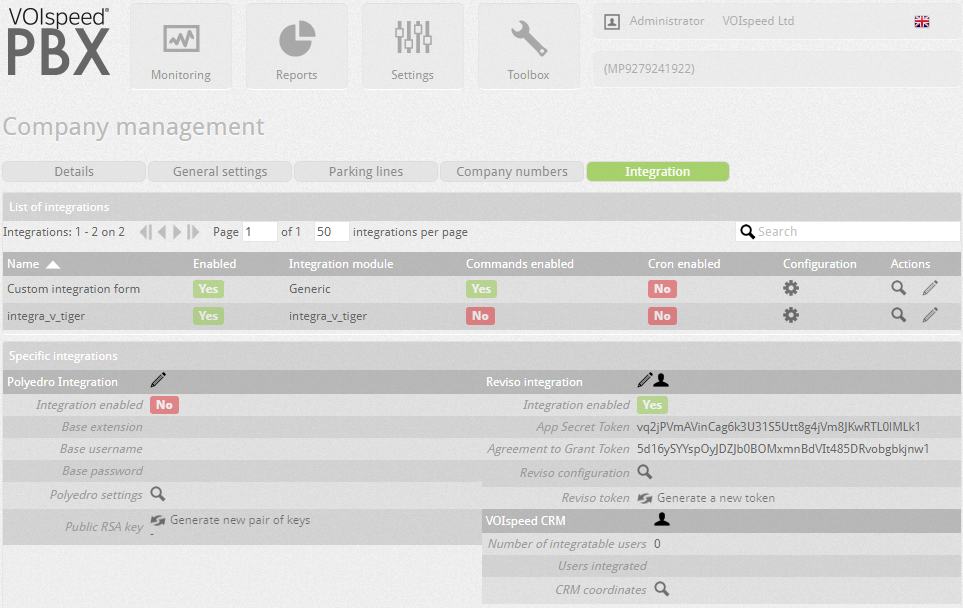Switch to the Details tab

(74, 171)
